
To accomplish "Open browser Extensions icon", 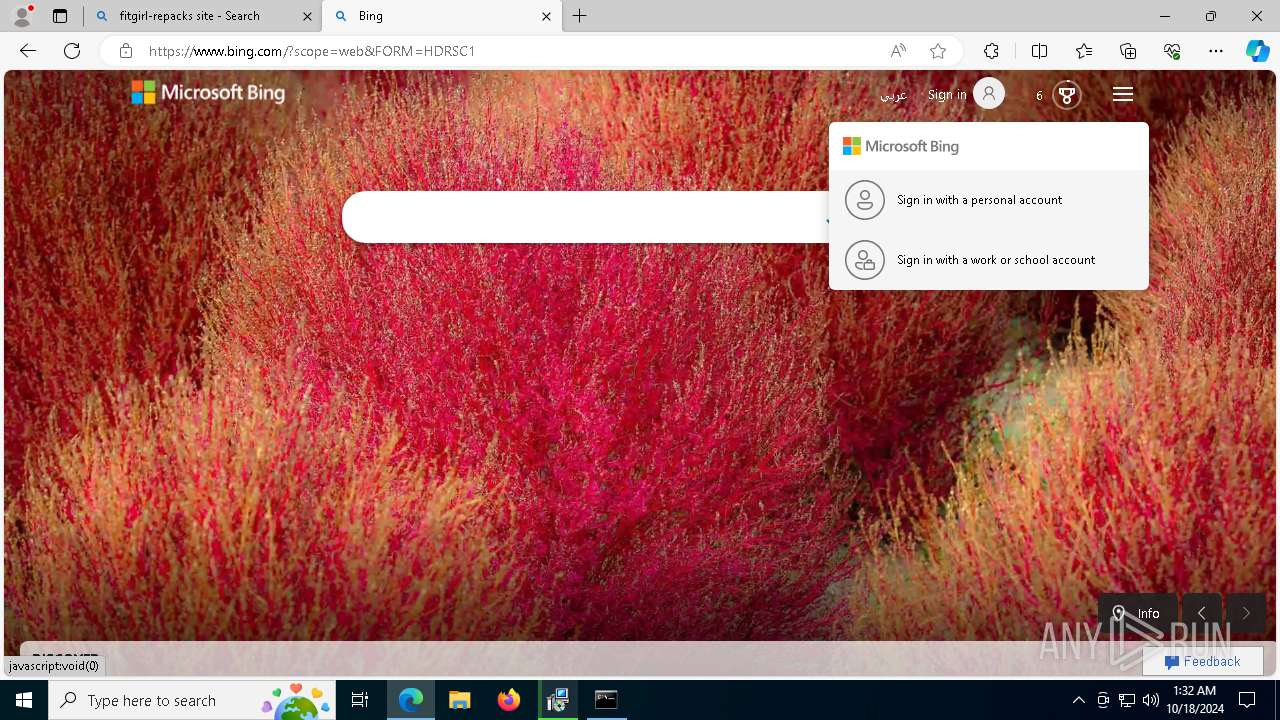I will coord(991,51).
